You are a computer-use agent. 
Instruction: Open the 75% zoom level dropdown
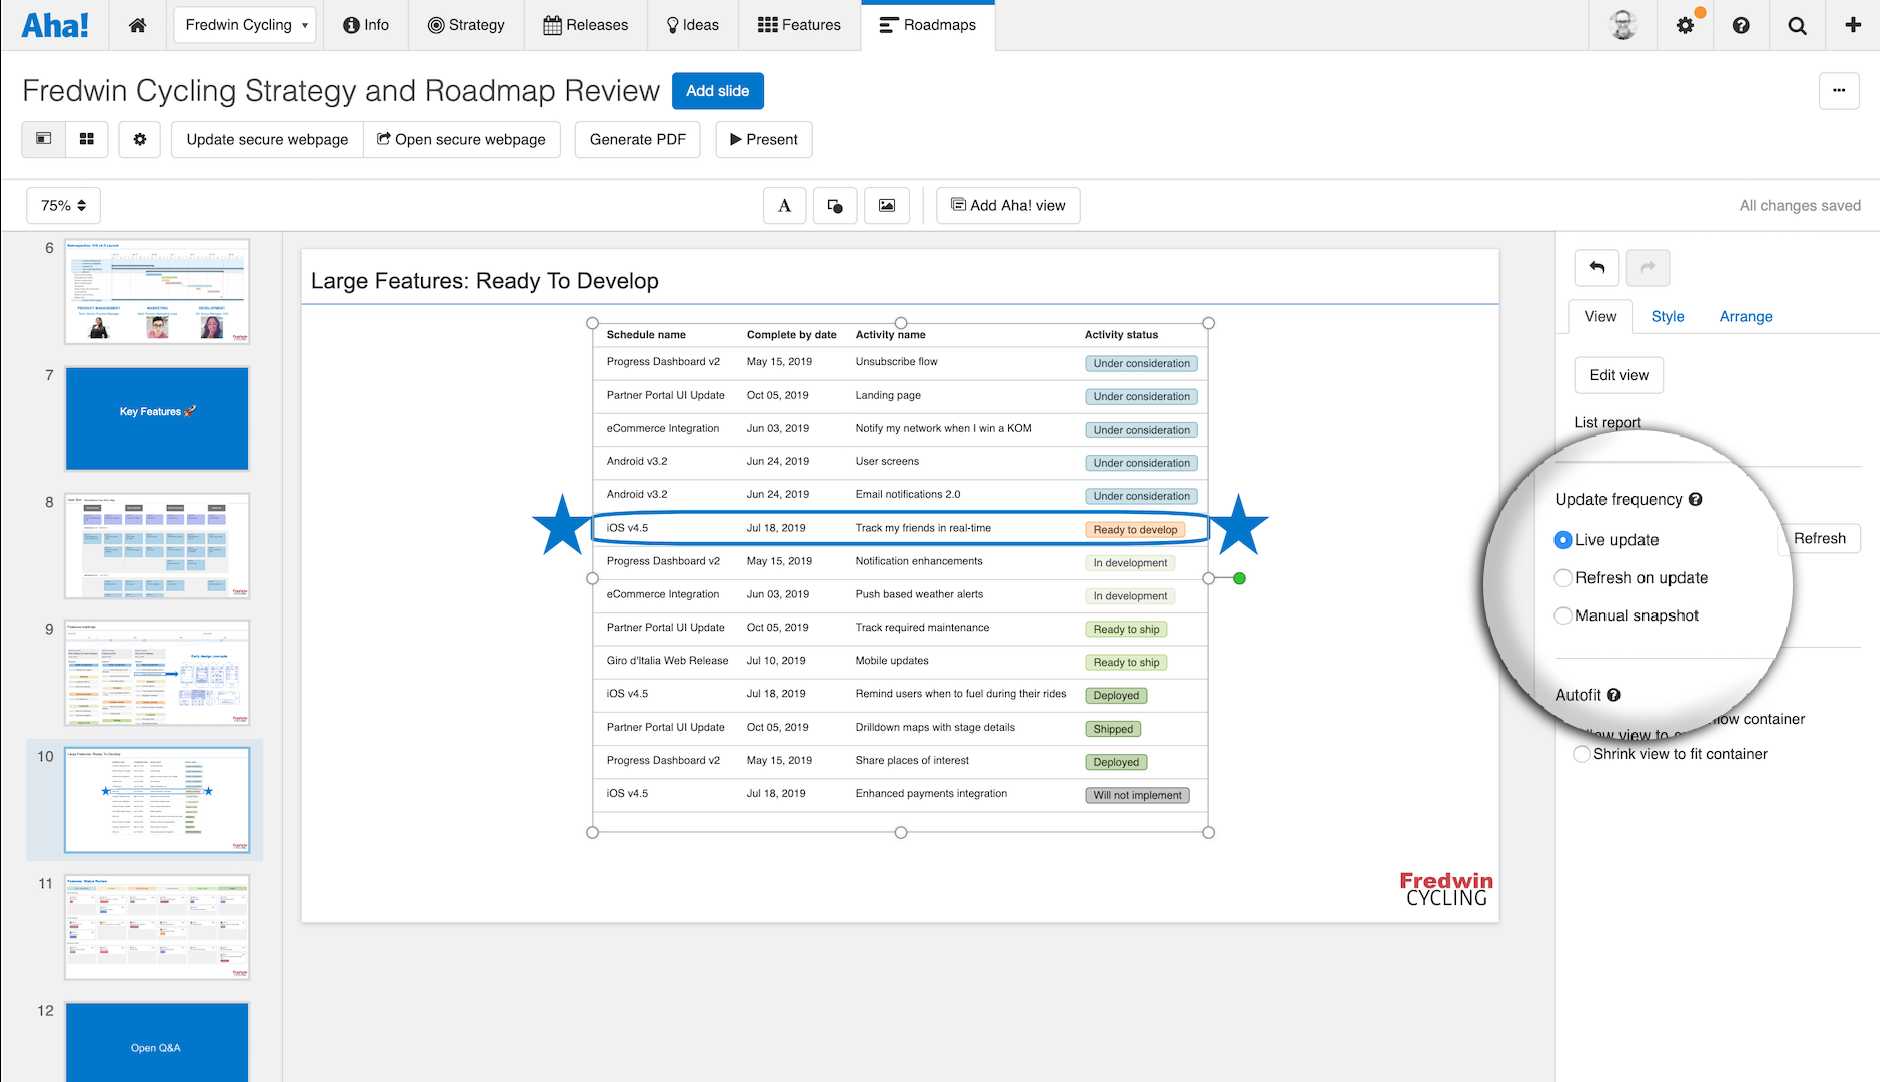pos(63,206)
